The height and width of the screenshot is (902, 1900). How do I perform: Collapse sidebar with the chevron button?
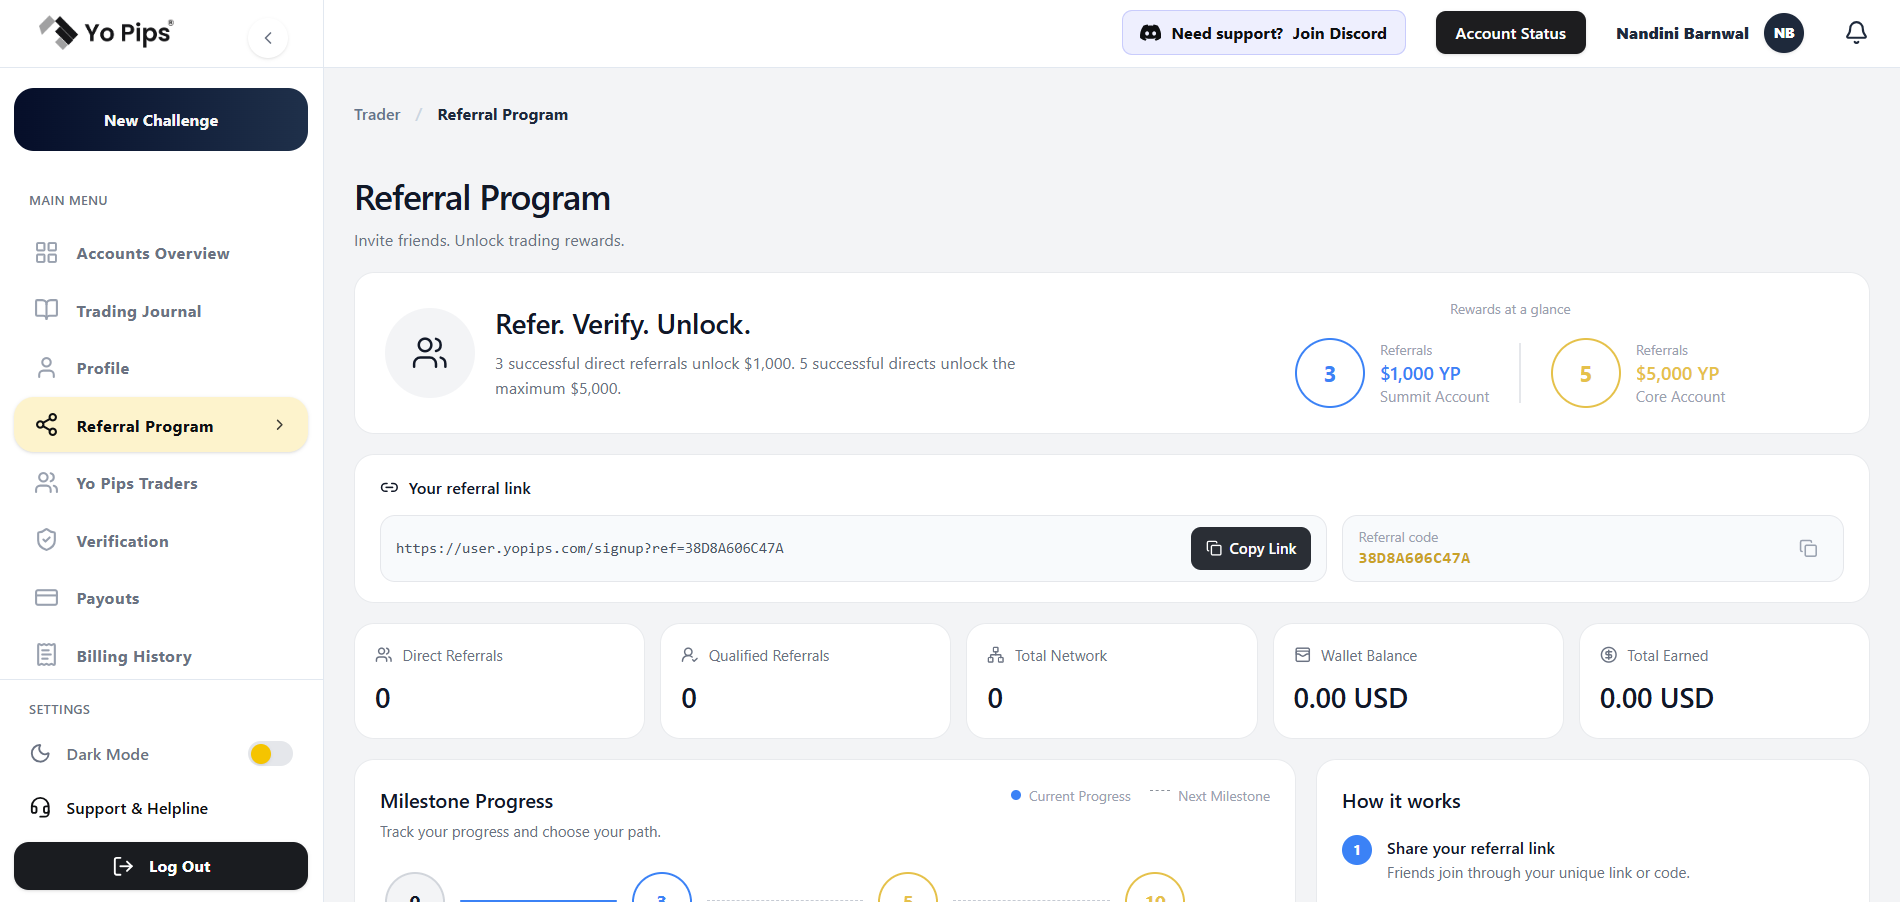[x=268, y=38]
